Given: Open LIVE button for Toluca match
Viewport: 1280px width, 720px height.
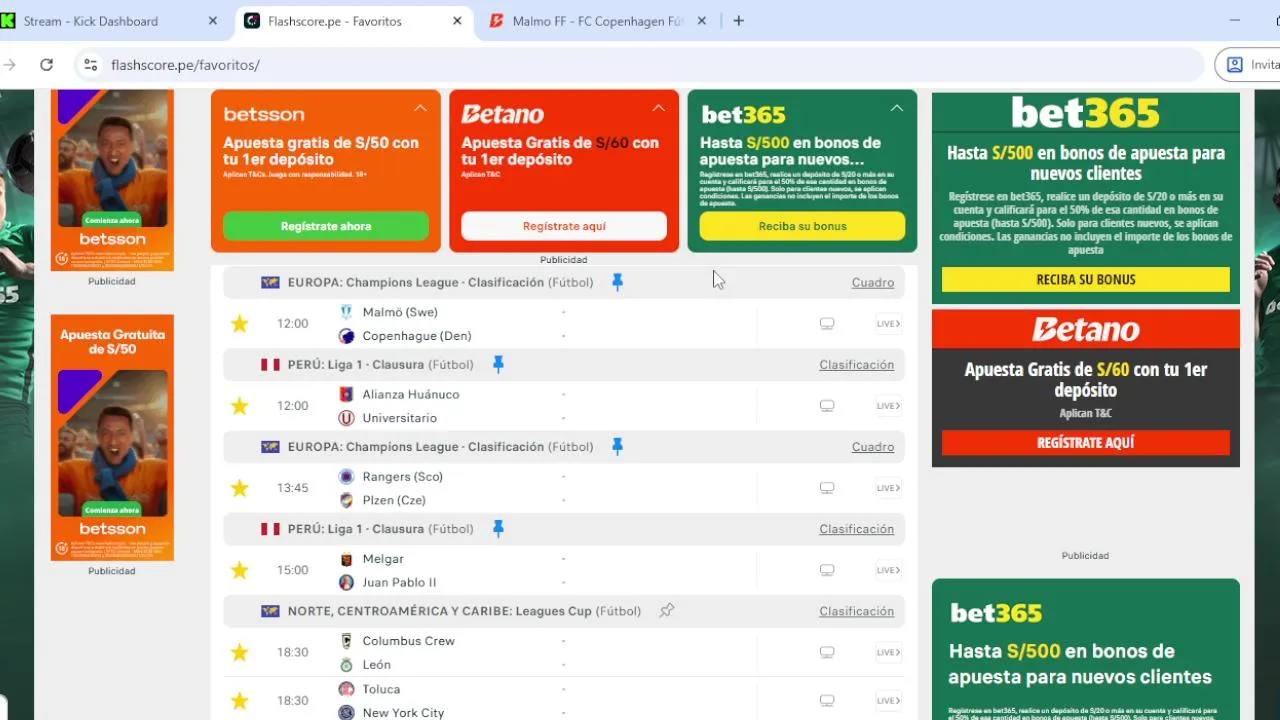Looking at the screenshot, I should coord(888,701).
